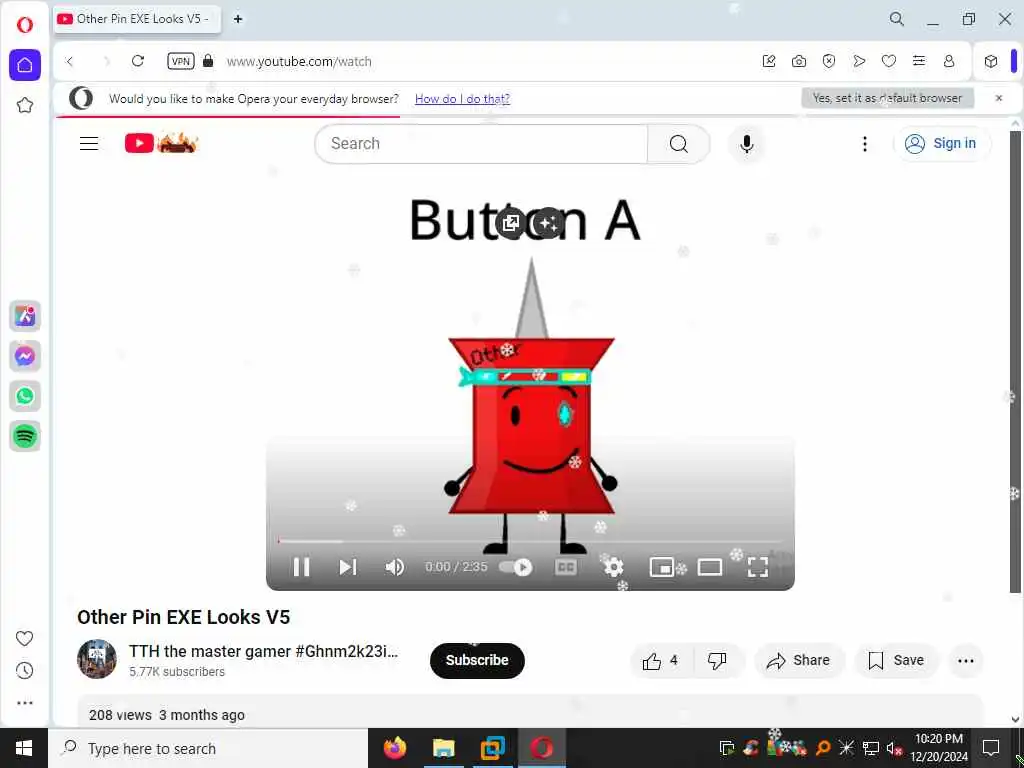
Task: Open player settings gear
Action: click(x=613, y=567)
